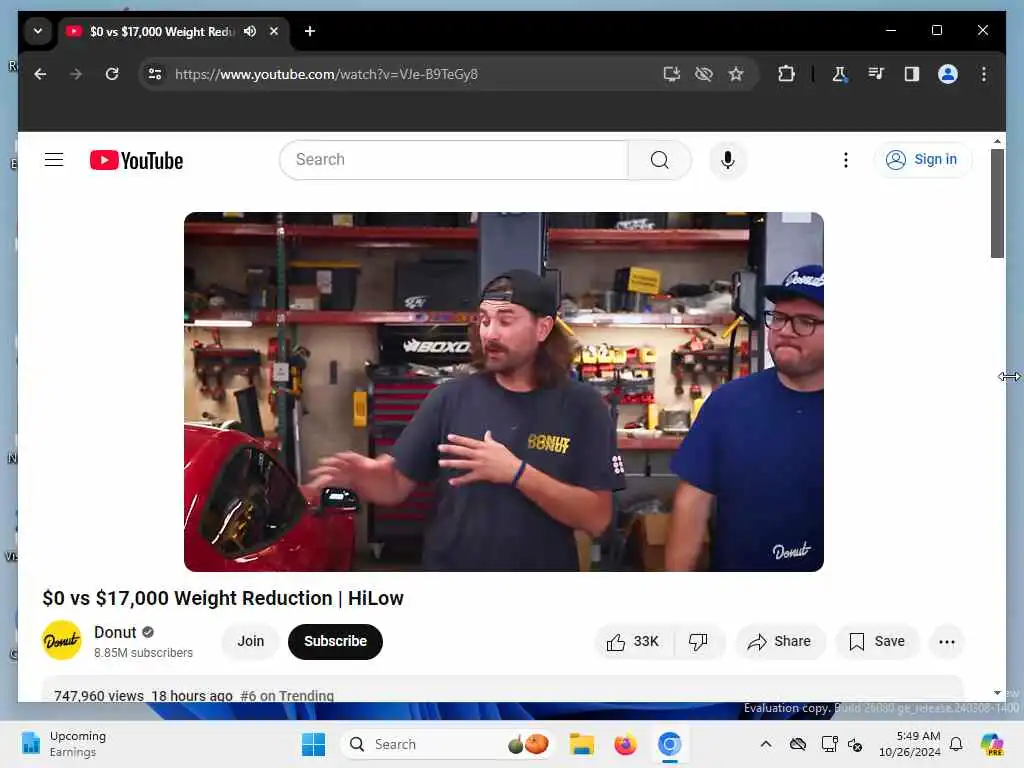Open the Windows Start menu
The image size is (1024, 768).
pos(313,744)
